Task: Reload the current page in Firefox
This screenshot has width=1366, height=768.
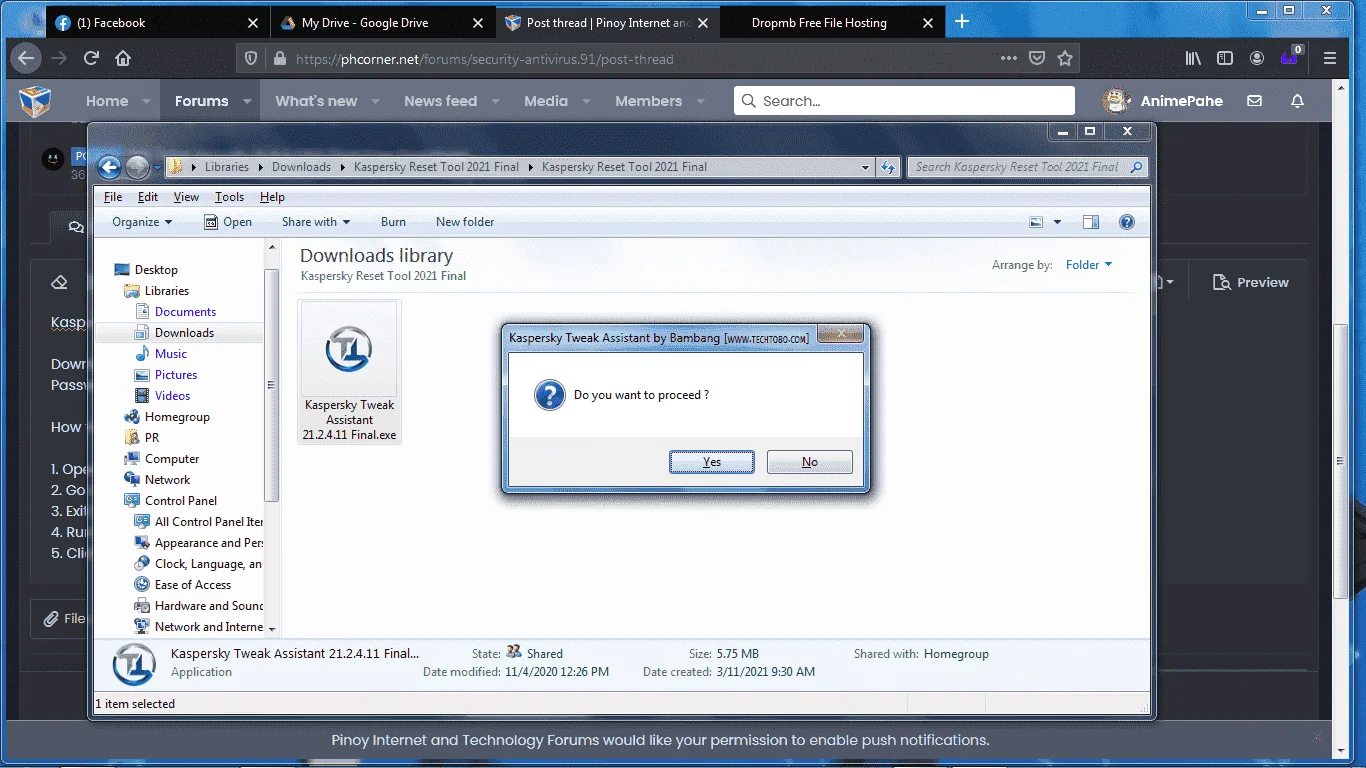Action: pyautogui.click(x=91, y=58)
